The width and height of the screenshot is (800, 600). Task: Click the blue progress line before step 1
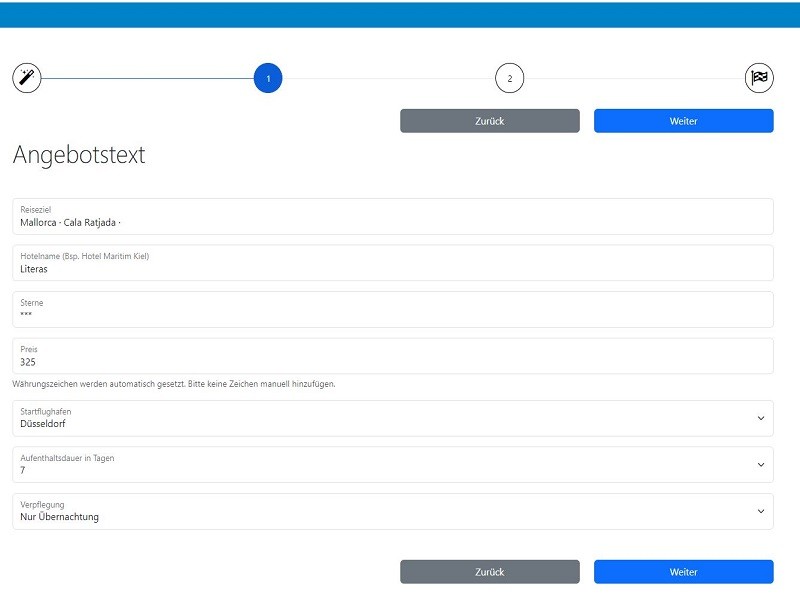click(x=147, y=78)
